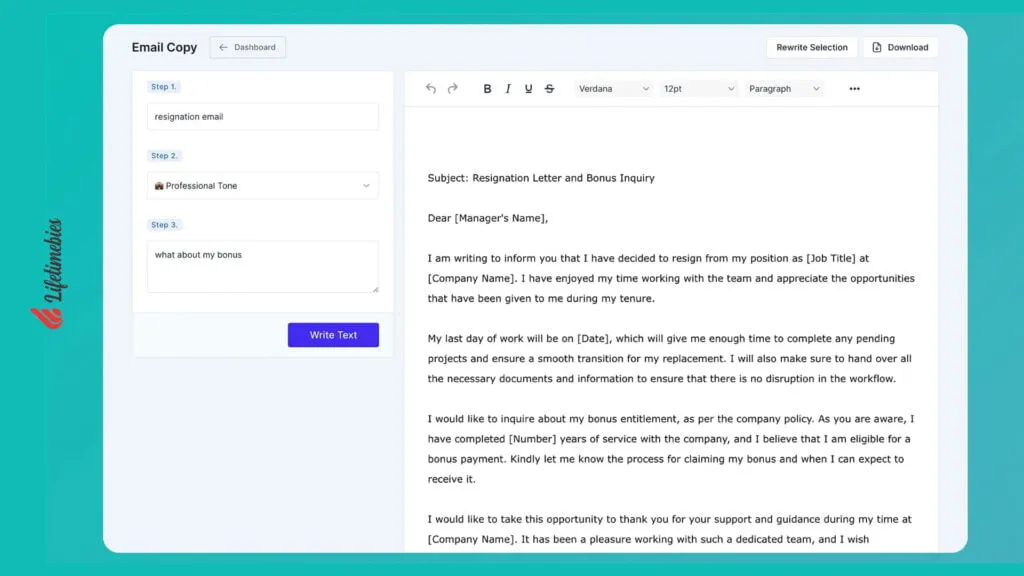Focus the resignation email input field

pyautogui.click(x=263, y=116)
